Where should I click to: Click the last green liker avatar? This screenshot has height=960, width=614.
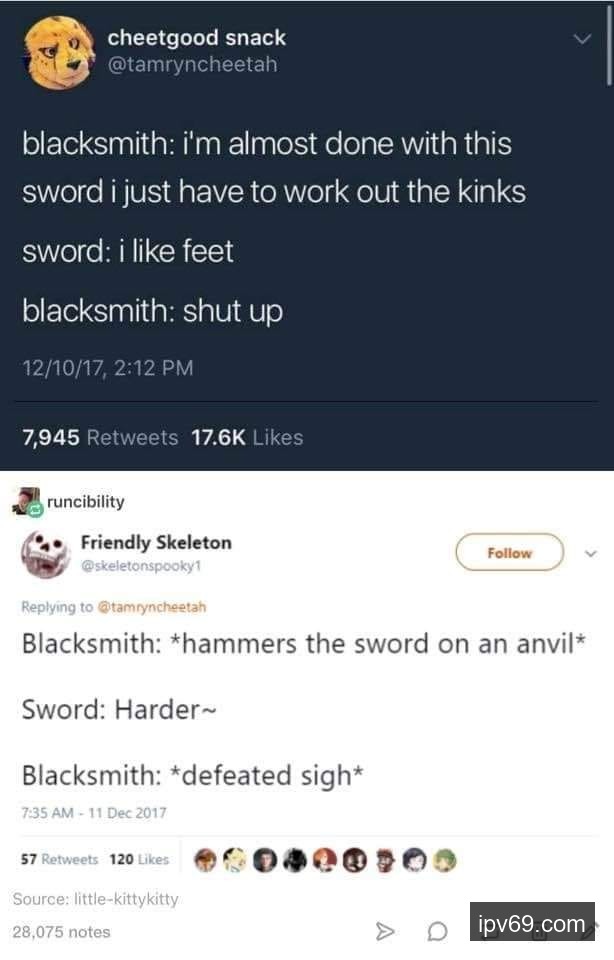(445, 860)
